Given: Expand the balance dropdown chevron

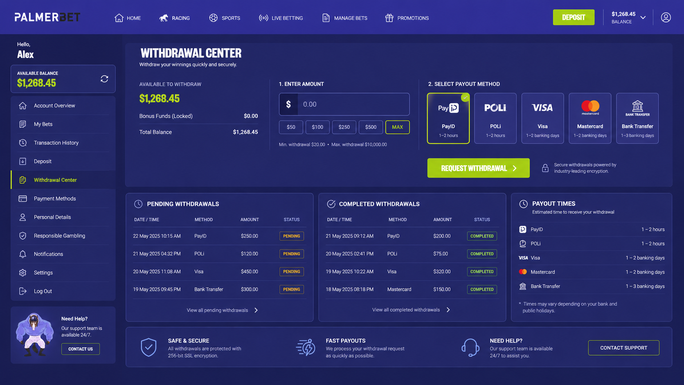Looking at the screenshot, I should (x=643, y=18).
